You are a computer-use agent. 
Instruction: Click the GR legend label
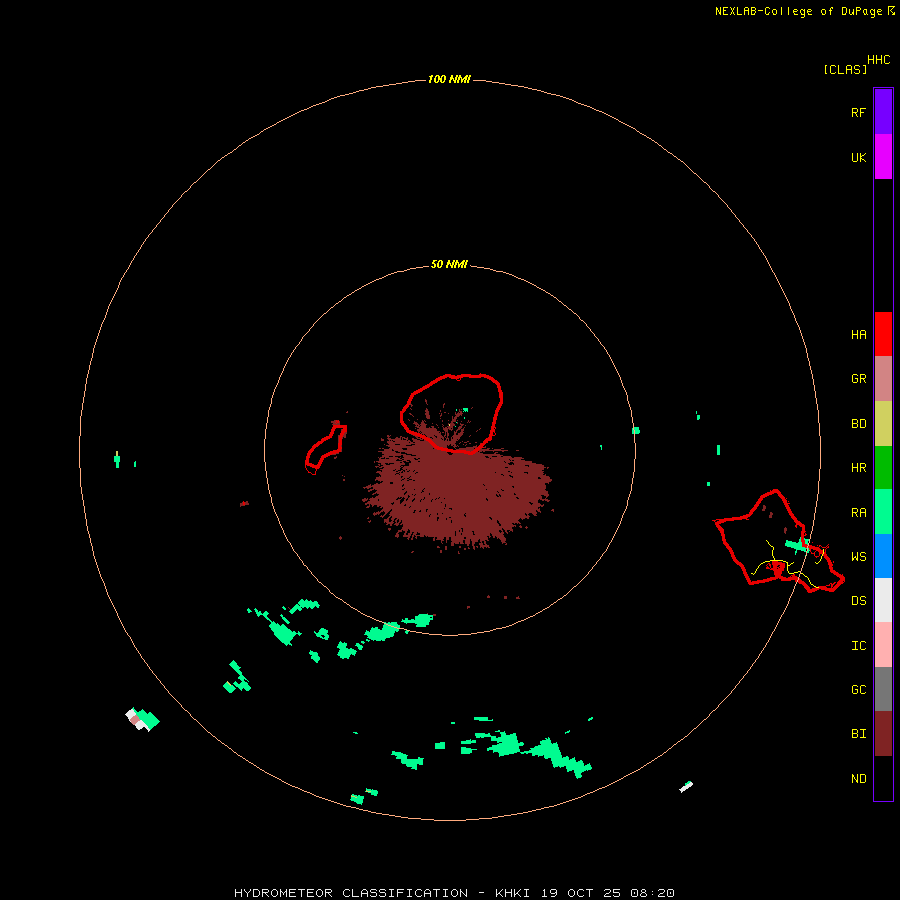pos(858,379)
